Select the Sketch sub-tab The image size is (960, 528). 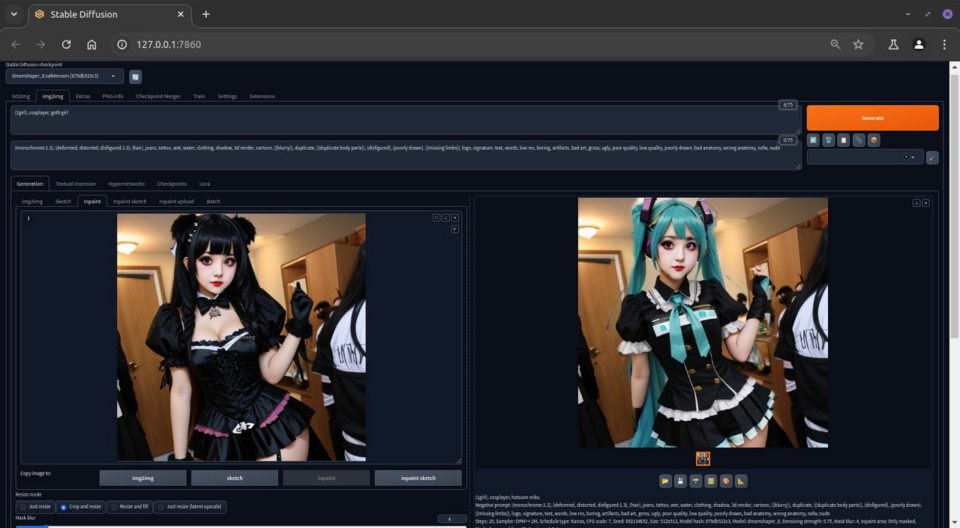(63, 202)
